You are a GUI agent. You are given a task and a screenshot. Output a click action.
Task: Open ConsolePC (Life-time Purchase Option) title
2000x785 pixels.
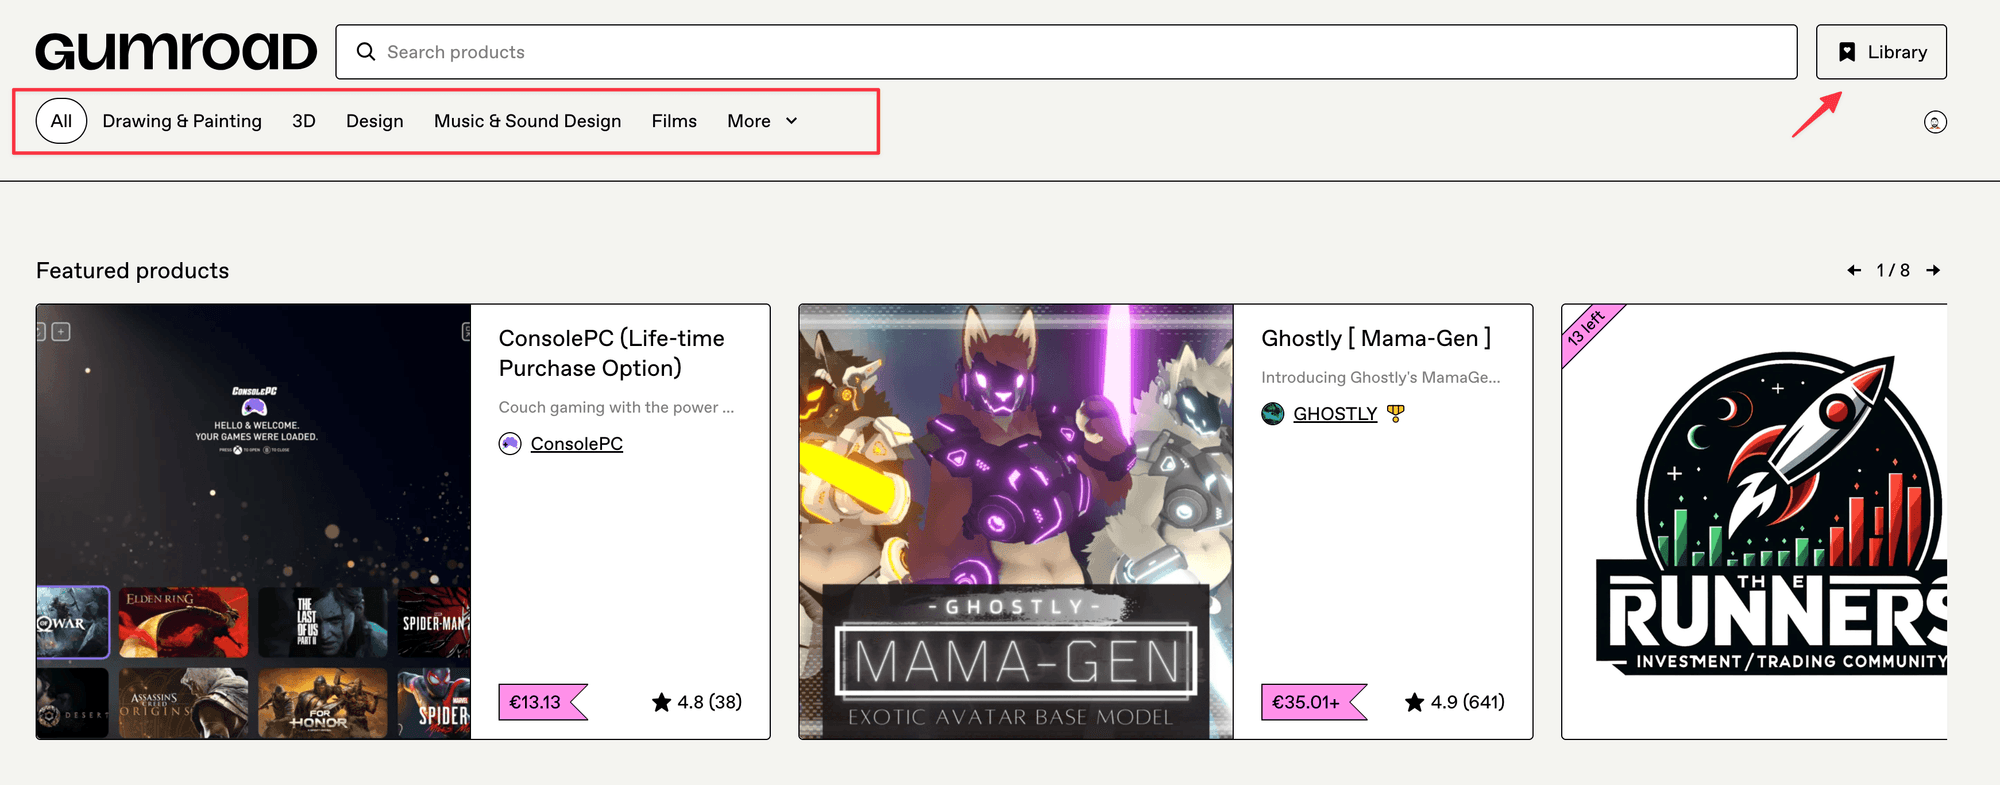[612, 353]
